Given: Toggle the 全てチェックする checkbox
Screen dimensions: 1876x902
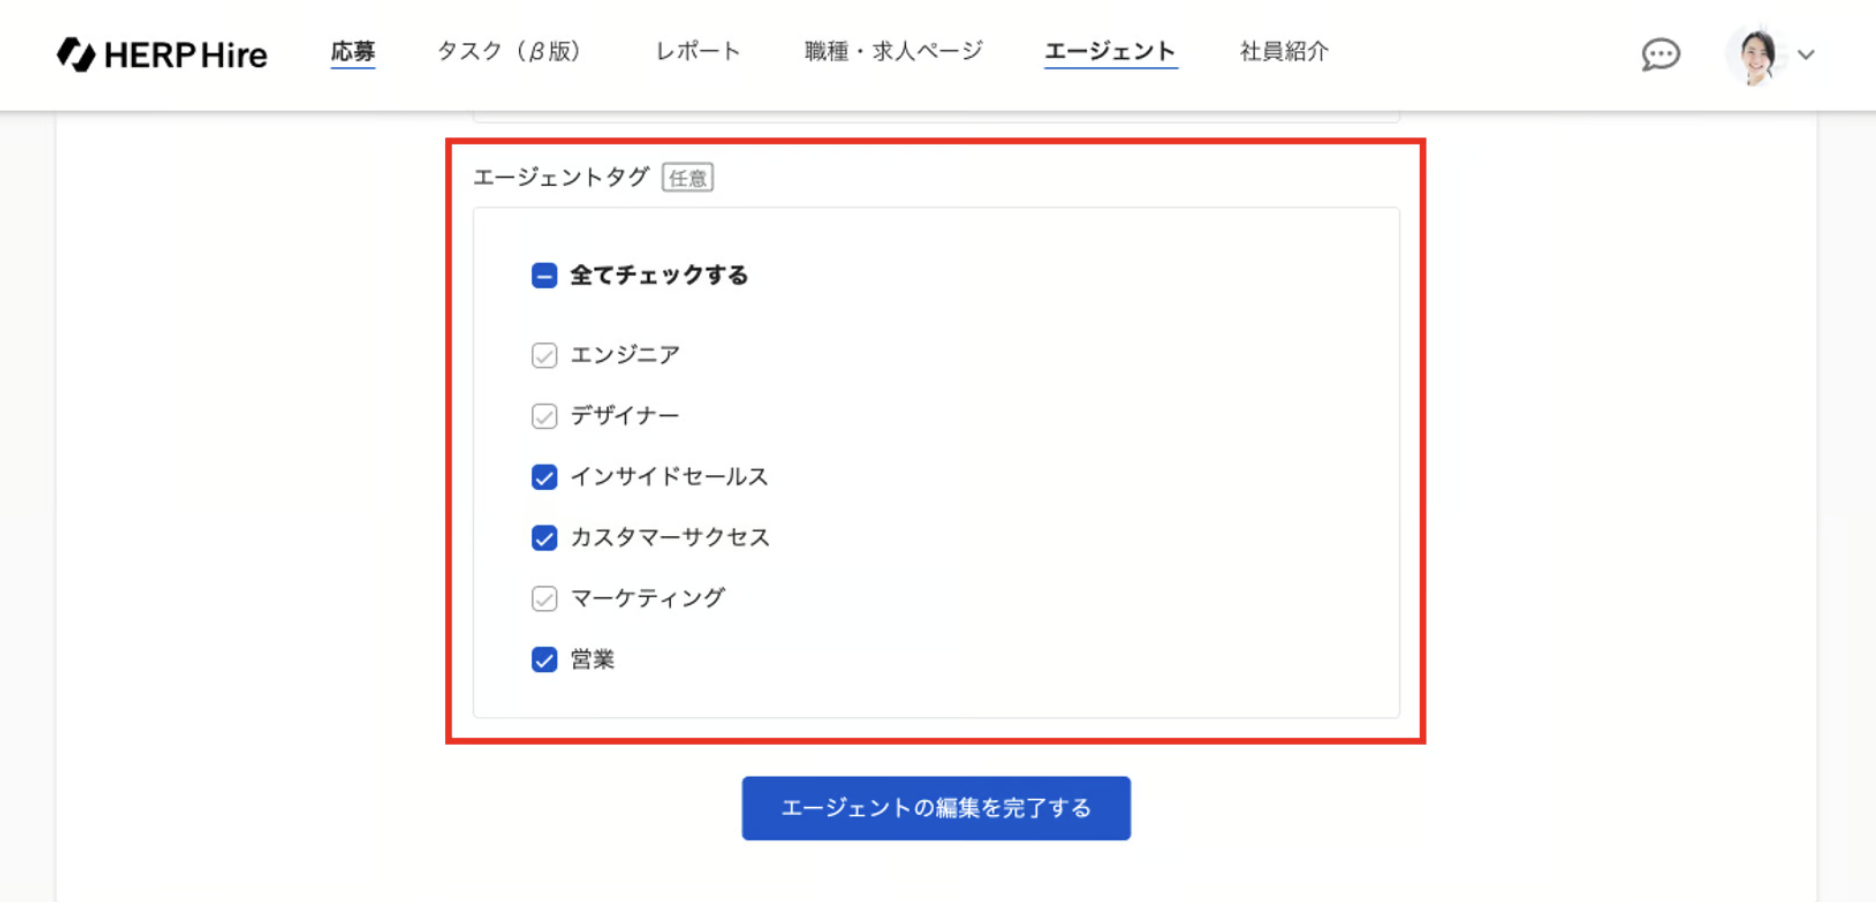Looking at the screenshot, I should [x=544, y=275].
